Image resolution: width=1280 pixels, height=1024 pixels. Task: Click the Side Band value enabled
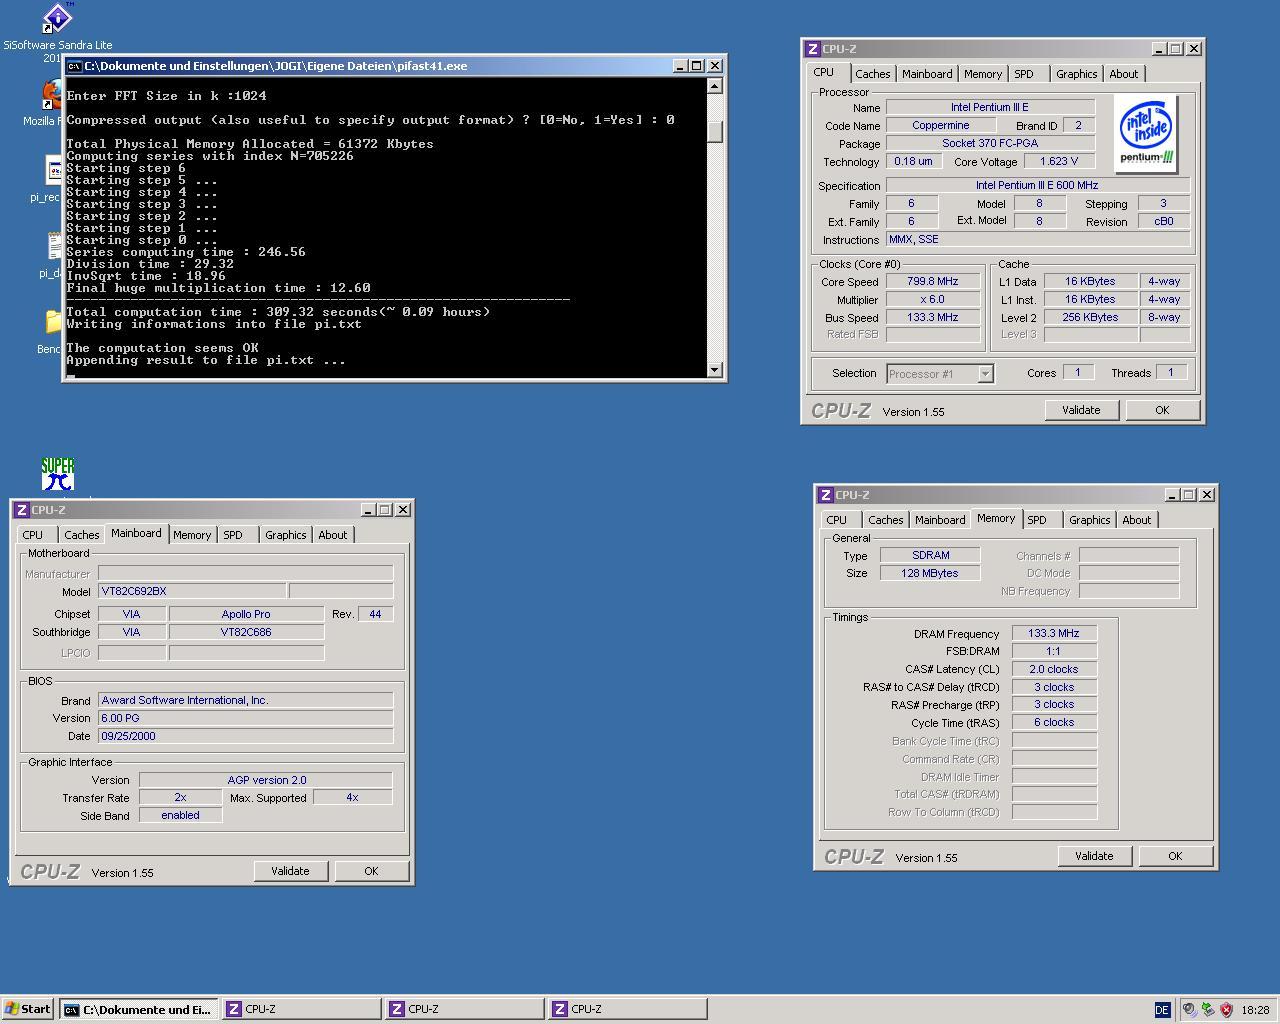(x=180, y=815)
